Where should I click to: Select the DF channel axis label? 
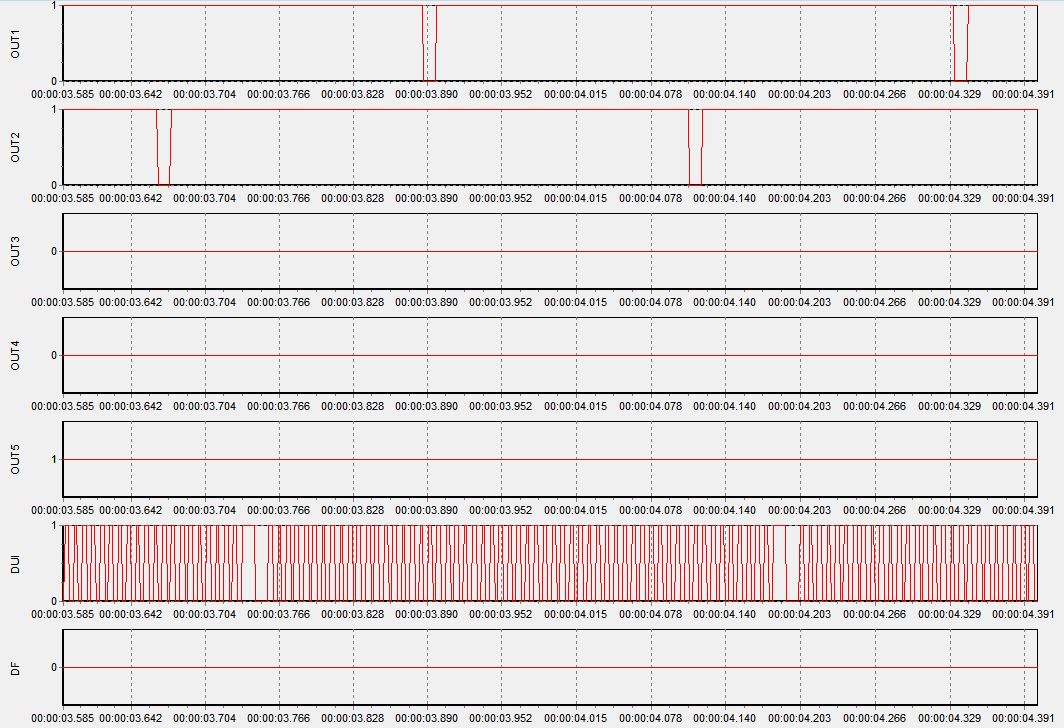15,667
